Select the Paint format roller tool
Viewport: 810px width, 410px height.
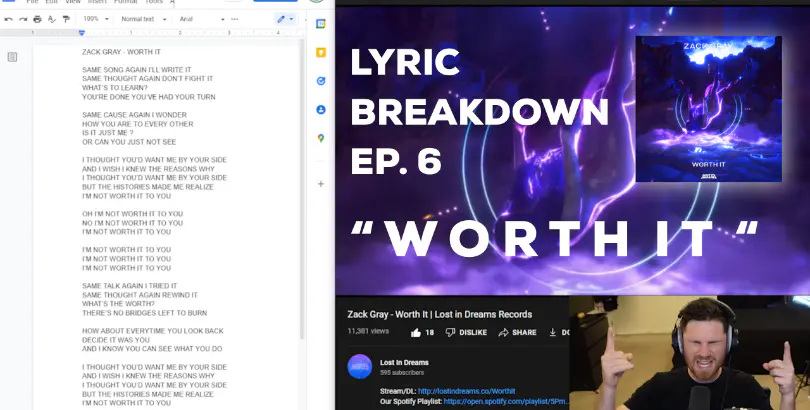click(67, 19)
